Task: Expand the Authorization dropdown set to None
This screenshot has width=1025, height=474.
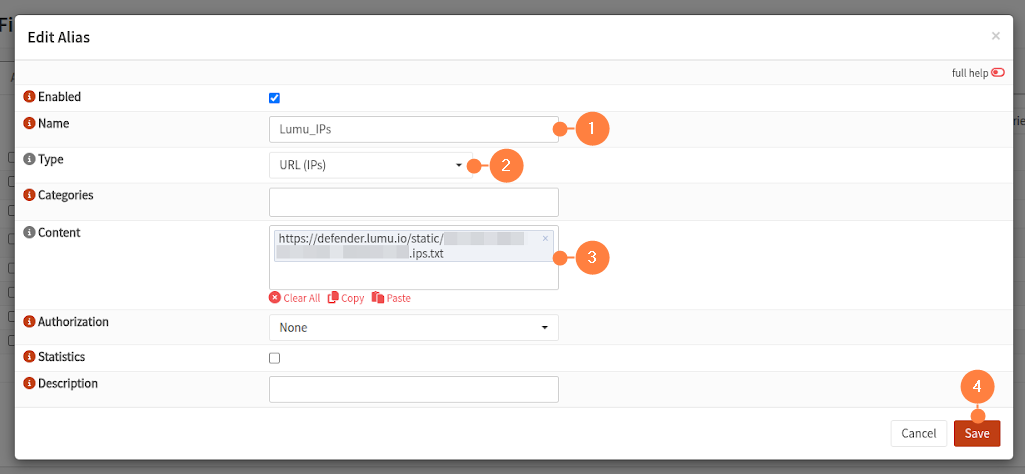Action: [x=413, y=328]
